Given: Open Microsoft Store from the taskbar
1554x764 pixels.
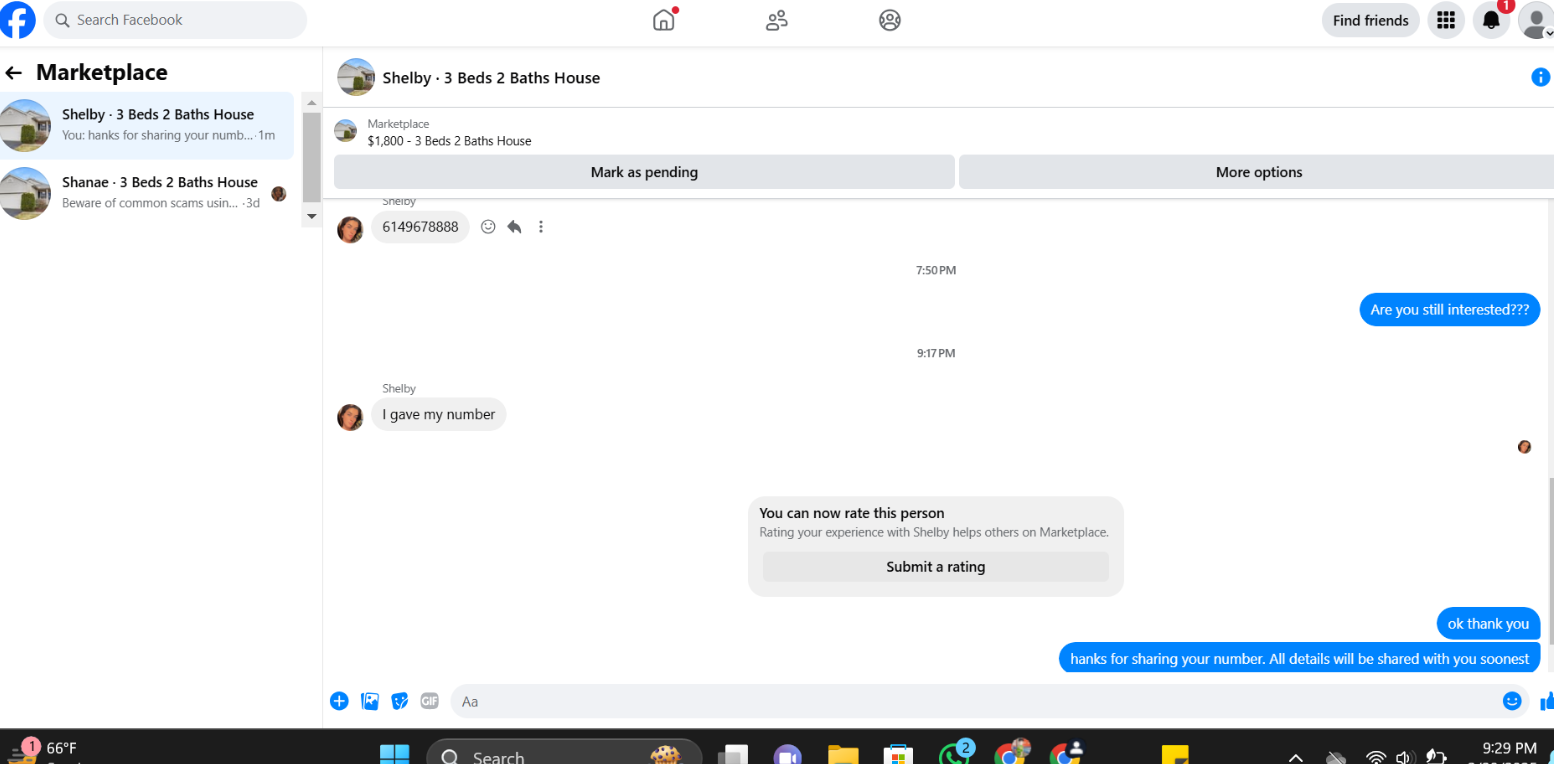Looking at the screenshot, I should pos(898,754).
